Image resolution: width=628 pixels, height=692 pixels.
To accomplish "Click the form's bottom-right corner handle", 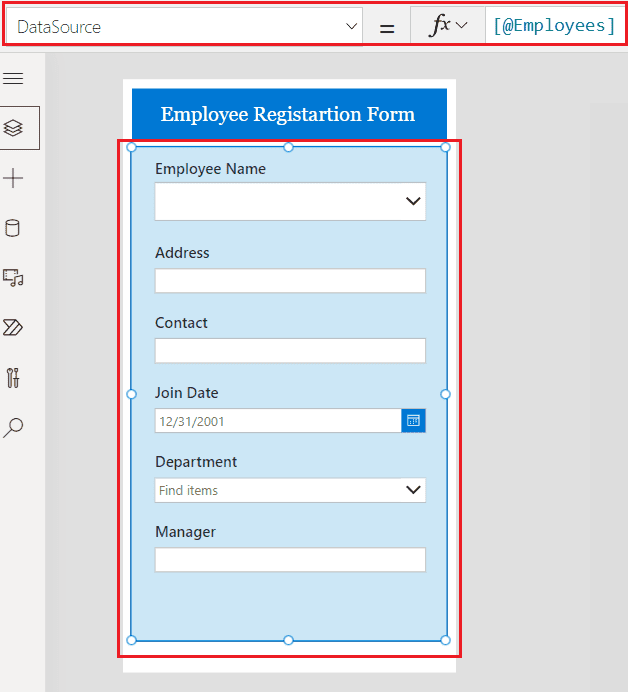I will tap(445, 640).
